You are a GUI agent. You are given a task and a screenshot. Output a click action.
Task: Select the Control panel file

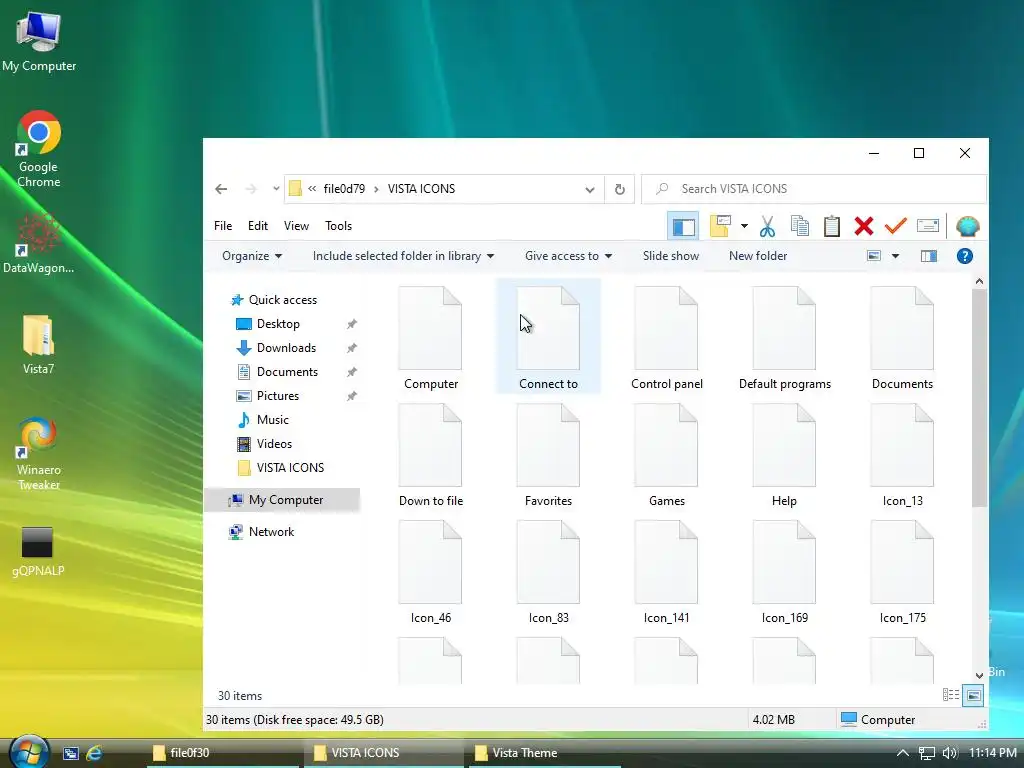[666, 338]
